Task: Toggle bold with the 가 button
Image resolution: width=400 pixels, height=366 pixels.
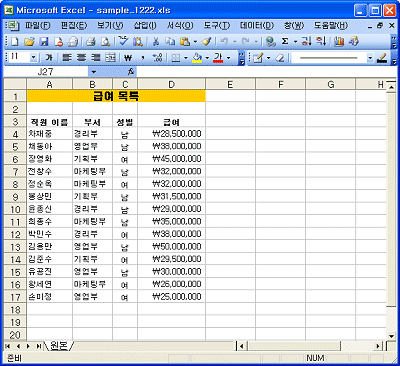Action: click(x=49, y=58)
